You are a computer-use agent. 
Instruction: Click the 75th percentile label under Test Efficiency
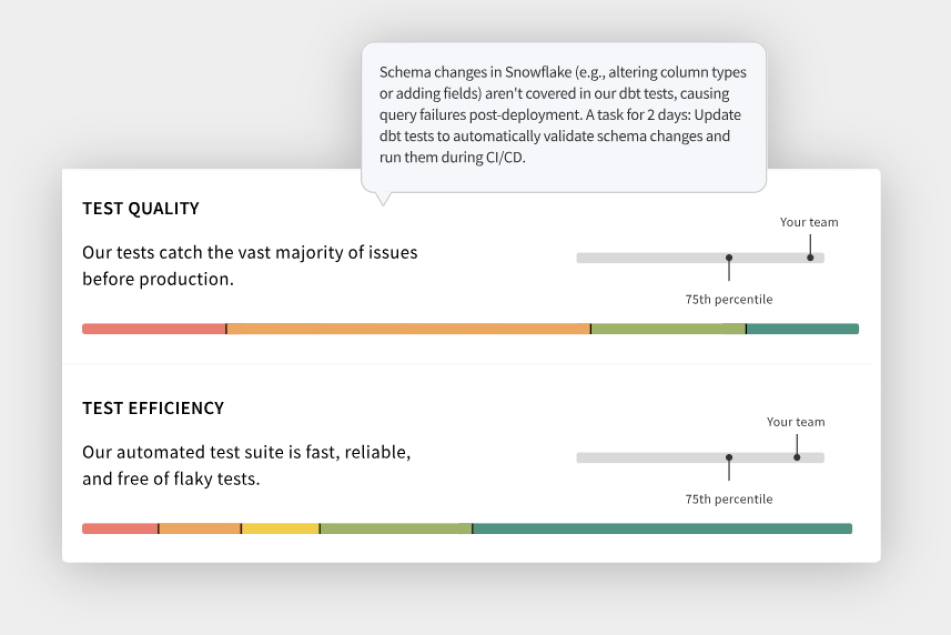point(729,499)
